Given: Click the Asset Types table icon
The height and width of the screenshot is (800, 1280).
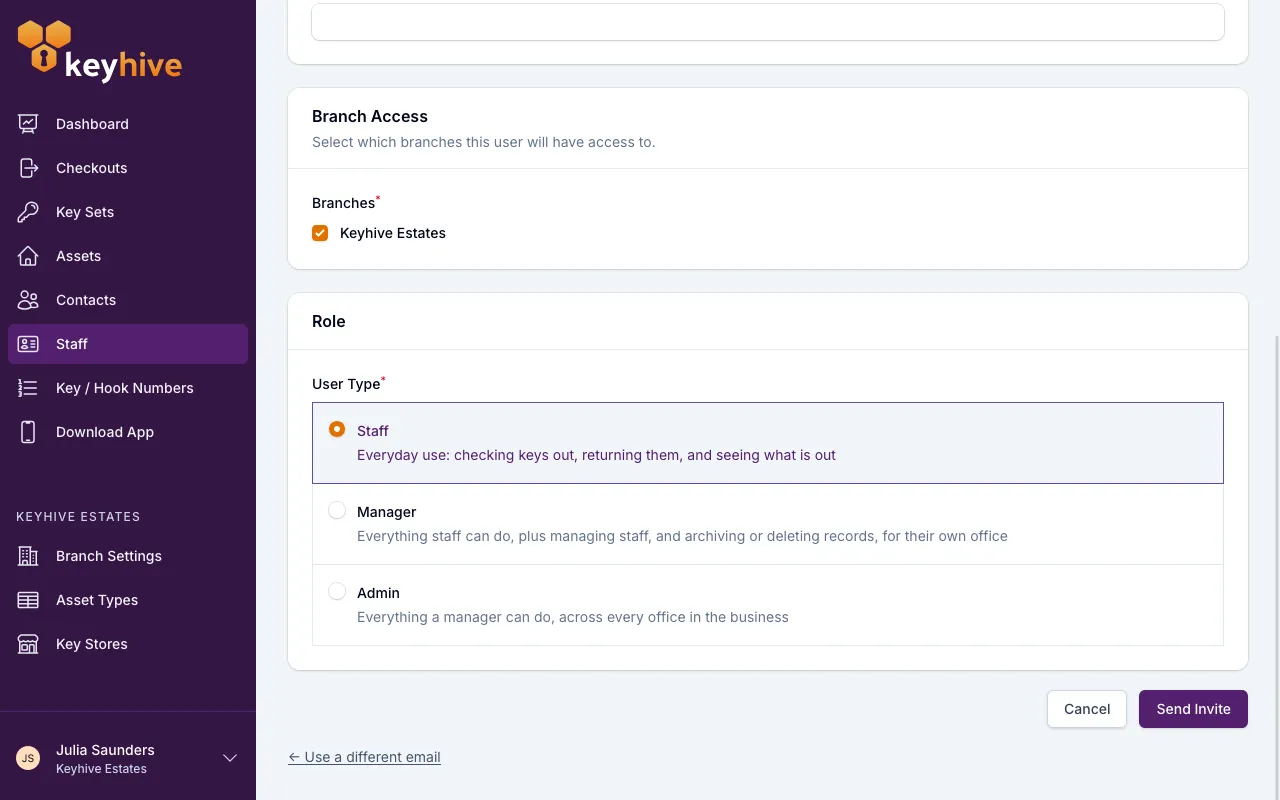Looking at the screenshot, I should [x=28, y=600].
